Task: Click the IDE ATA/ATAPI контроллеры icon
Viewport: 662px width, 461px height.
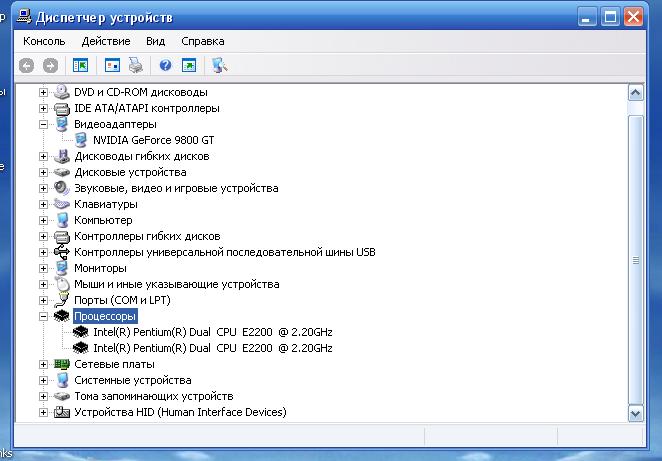Action: point(62,108)
